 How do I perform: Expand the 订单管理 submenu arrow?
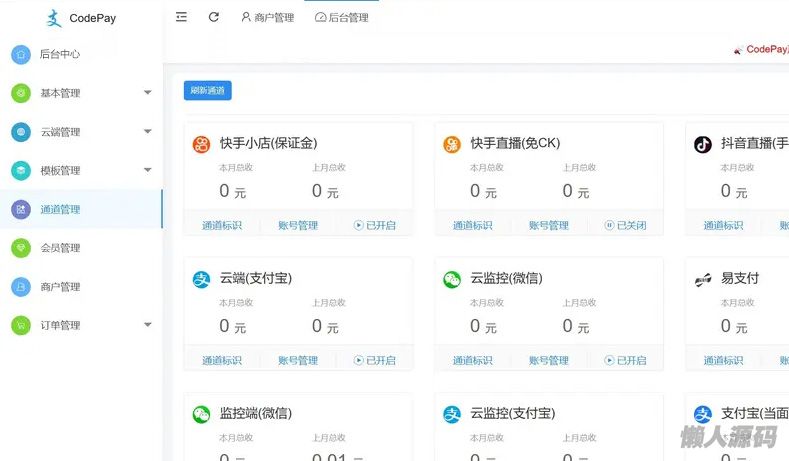pos(147,325)
